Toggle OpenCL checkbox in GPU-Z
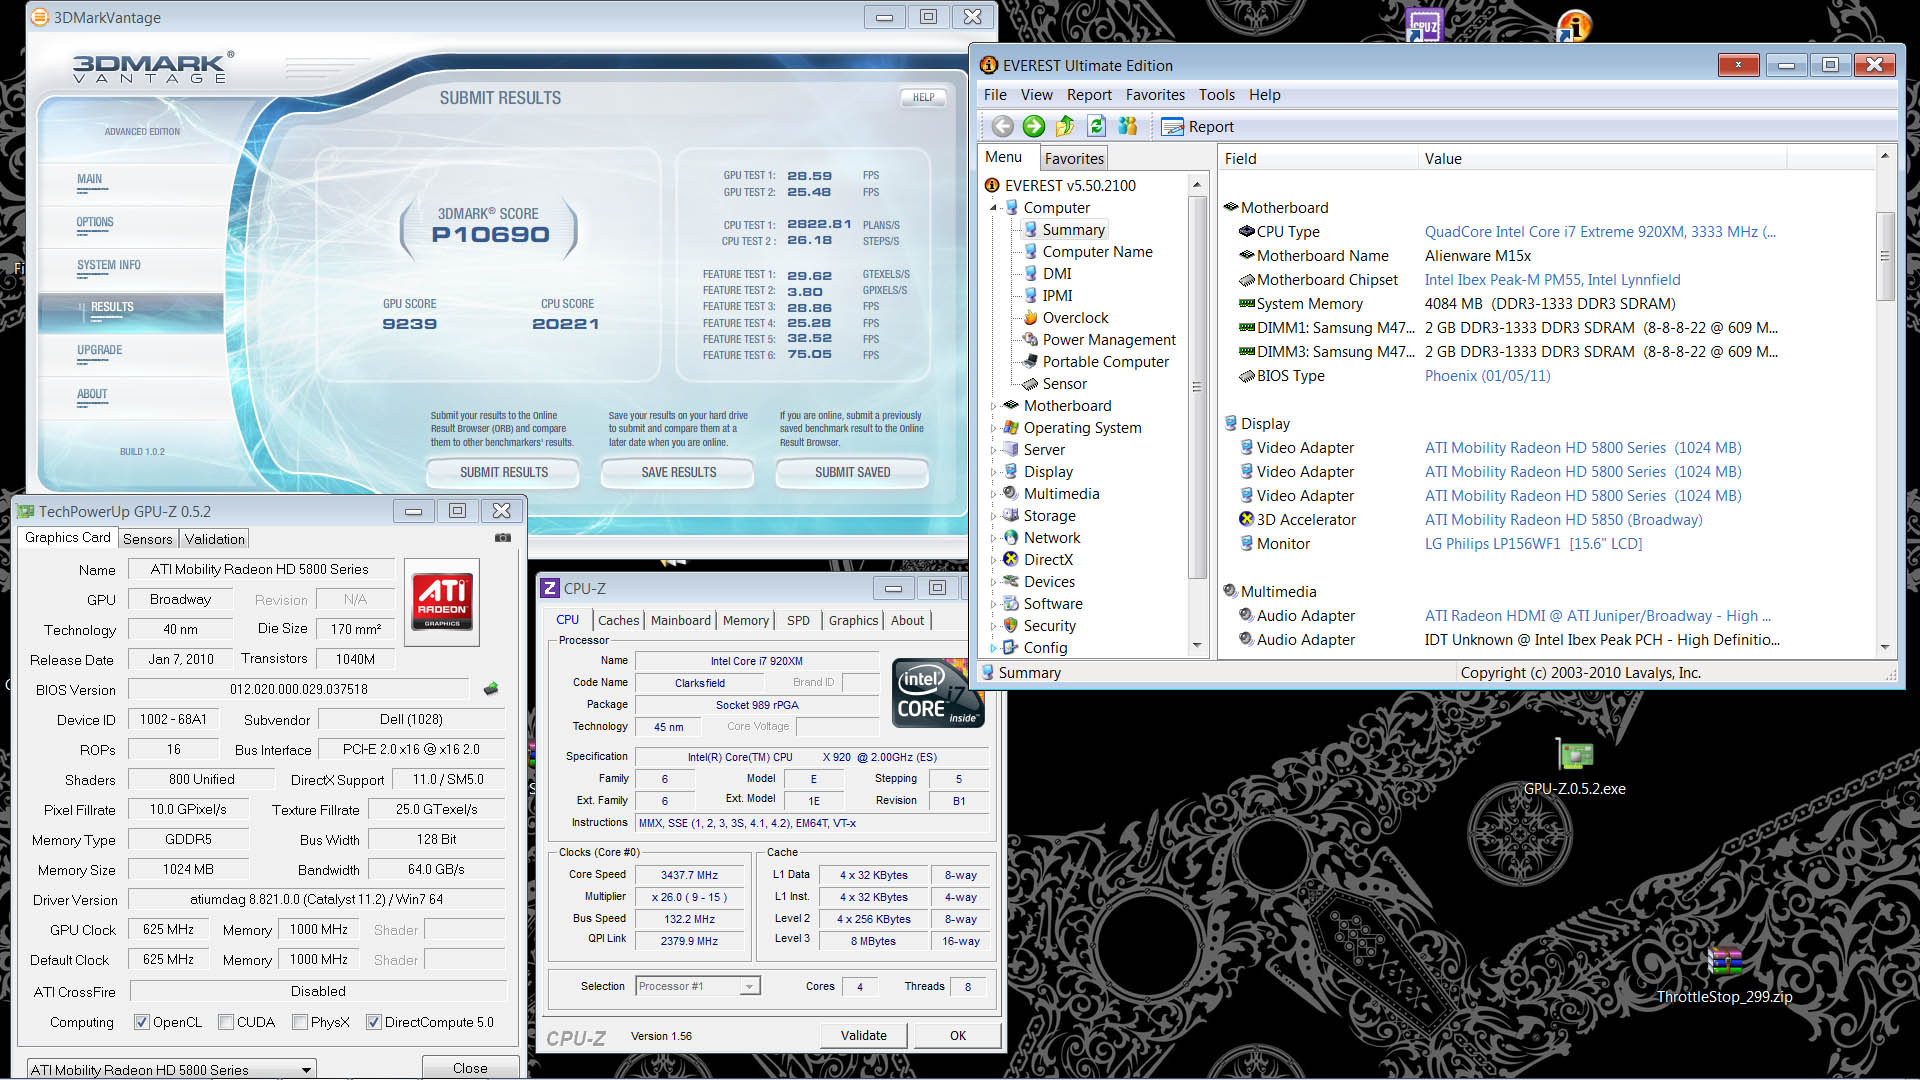 tap(142, 1022)
